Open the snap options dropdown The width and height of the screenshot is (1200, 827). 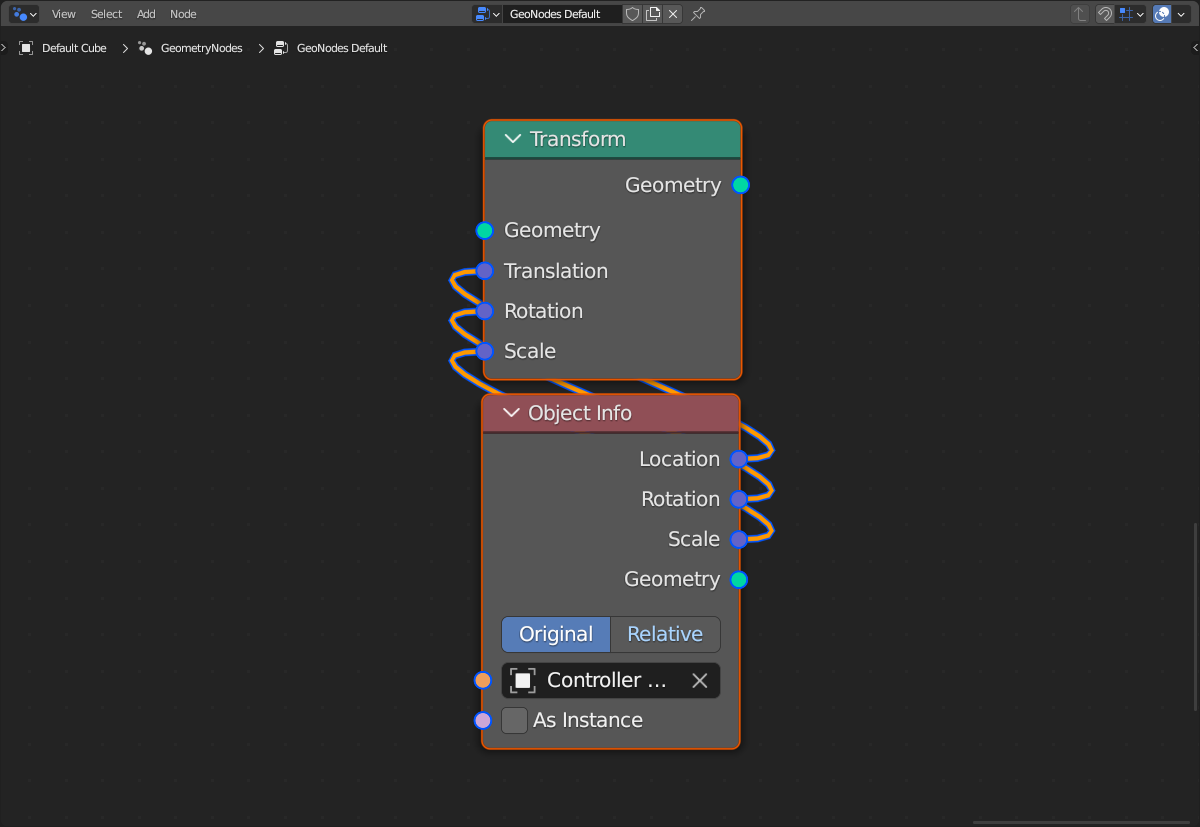click(1132, 14)
